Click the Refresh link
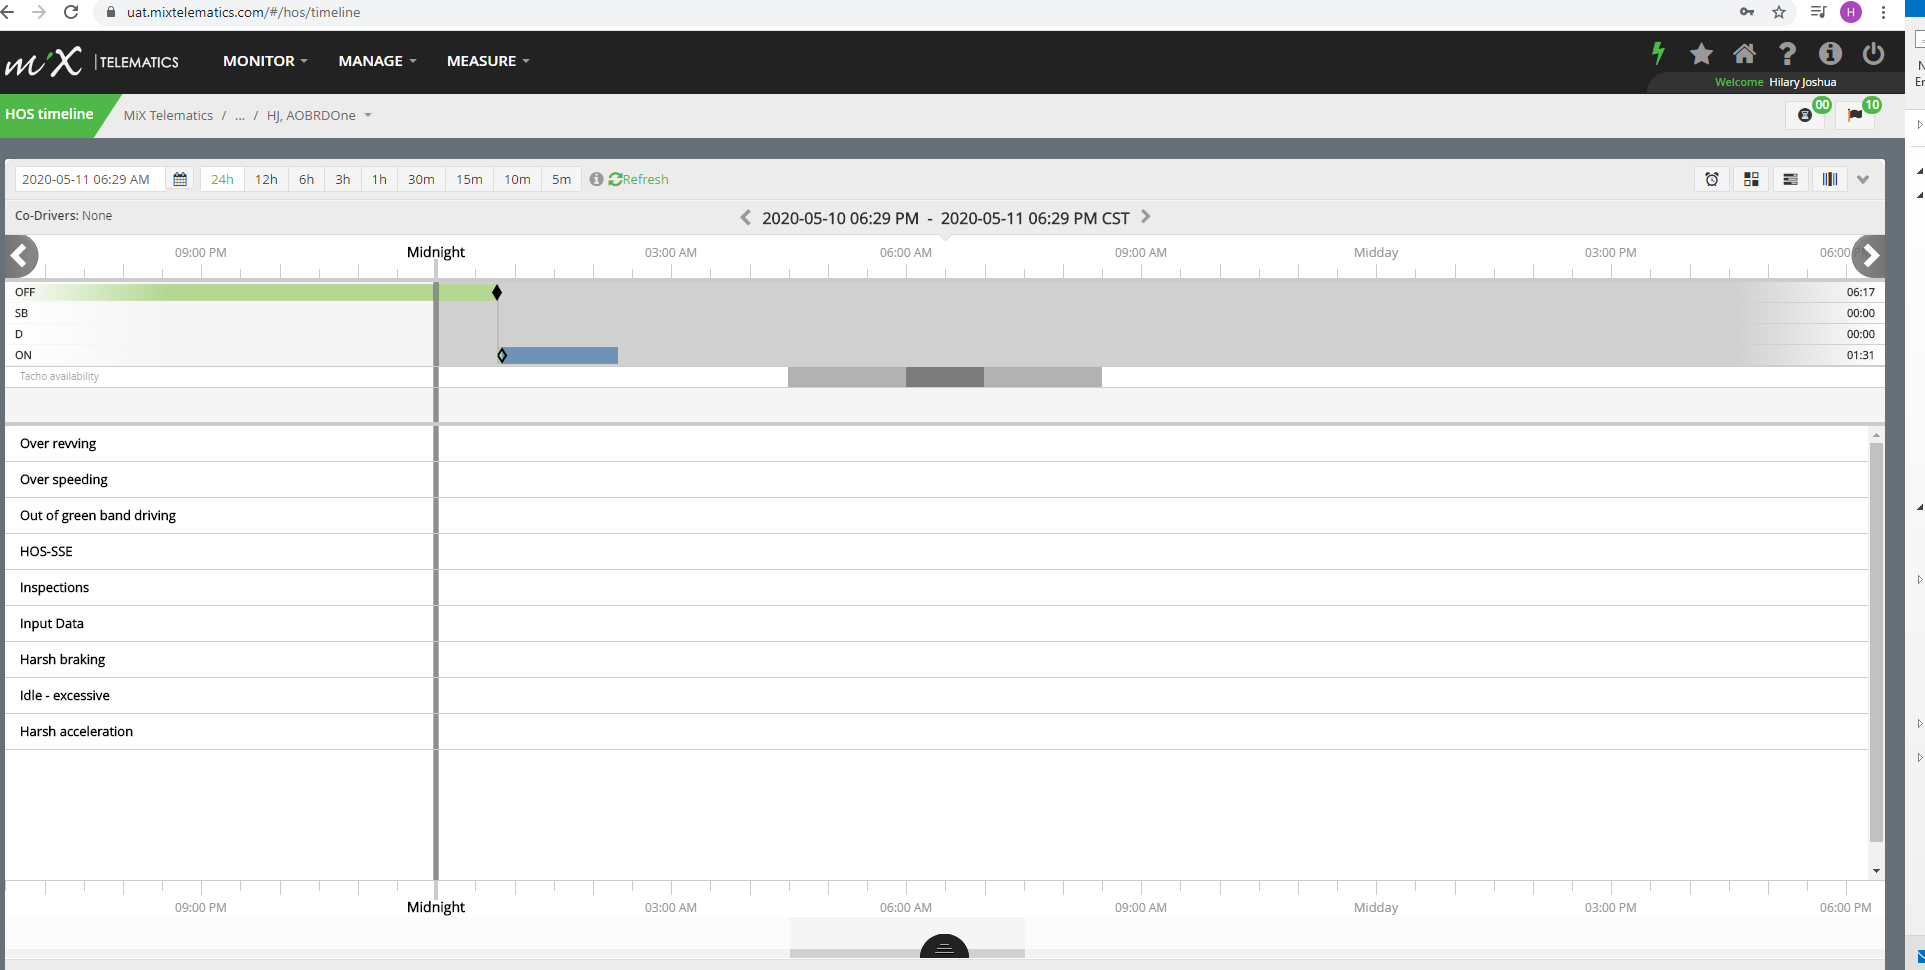Image resolution: width=1925 pixels, height=970 pixels. pyautogui.click(x=639, y=180)
